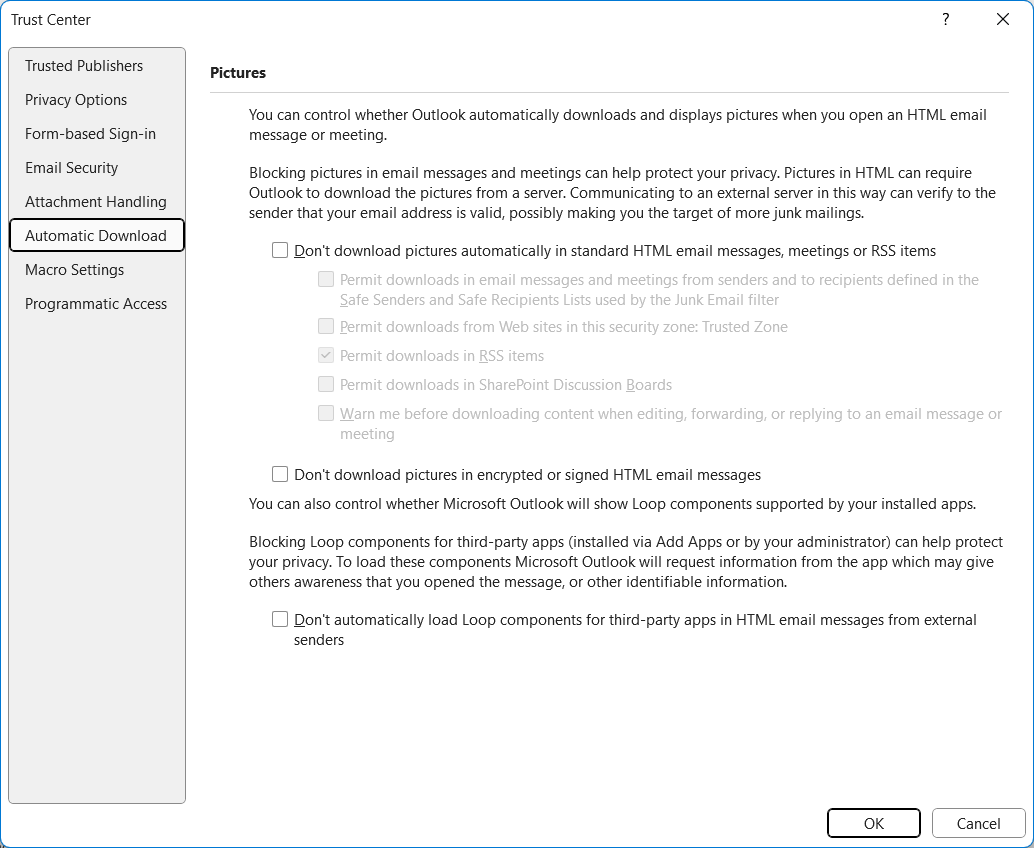Toggle permit downloads from Safe Senders lists

point(326,280)
